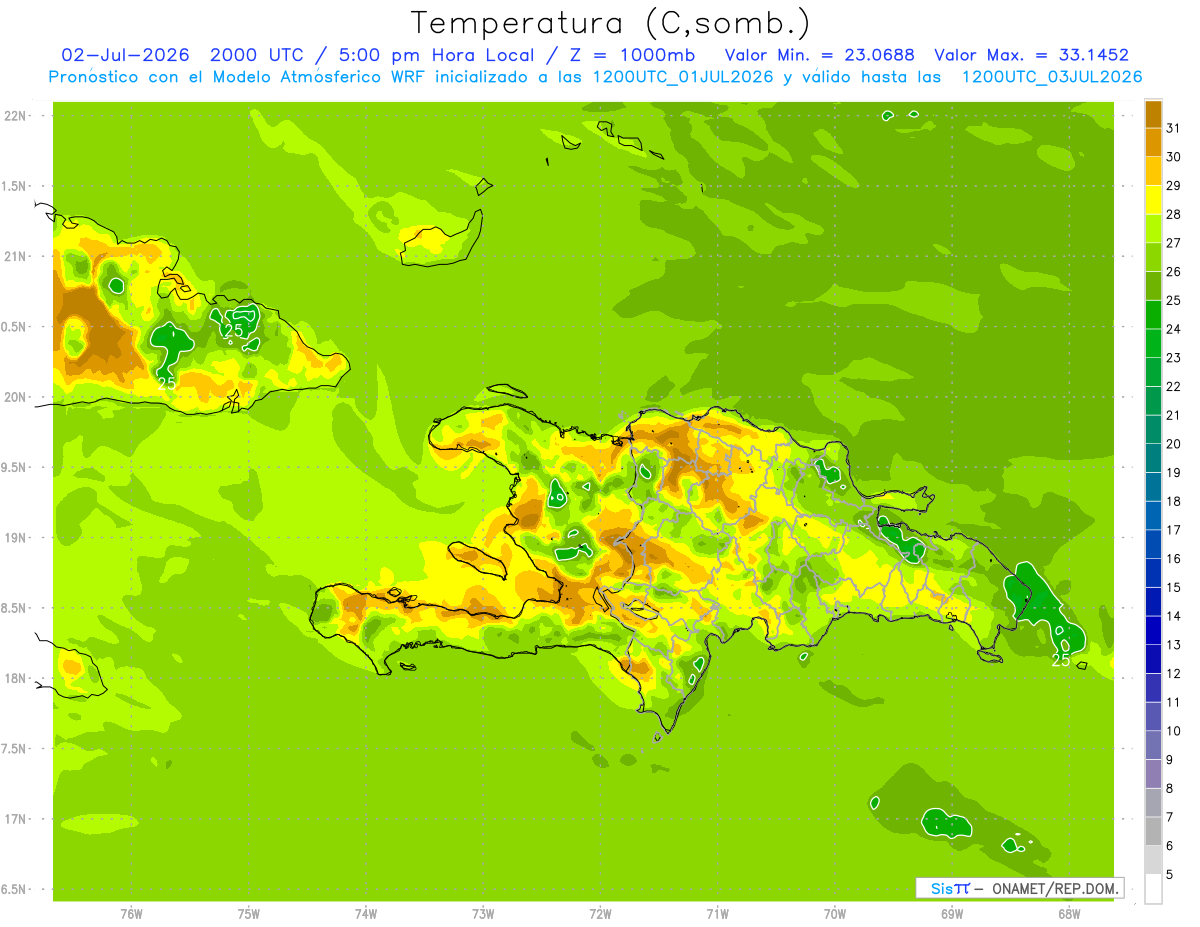
Task: Click color bar label "5"
Action: click(x=1170, y=875)
